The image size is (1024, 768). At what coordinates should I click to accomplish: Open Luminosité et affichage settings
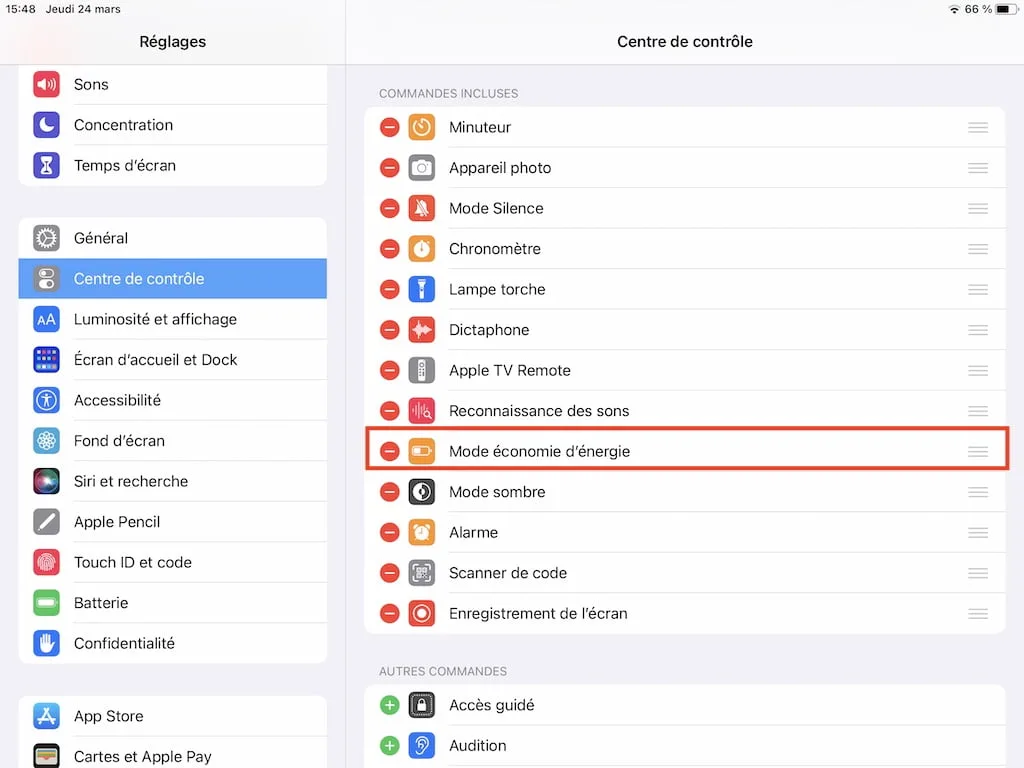(x=155, y=319)
